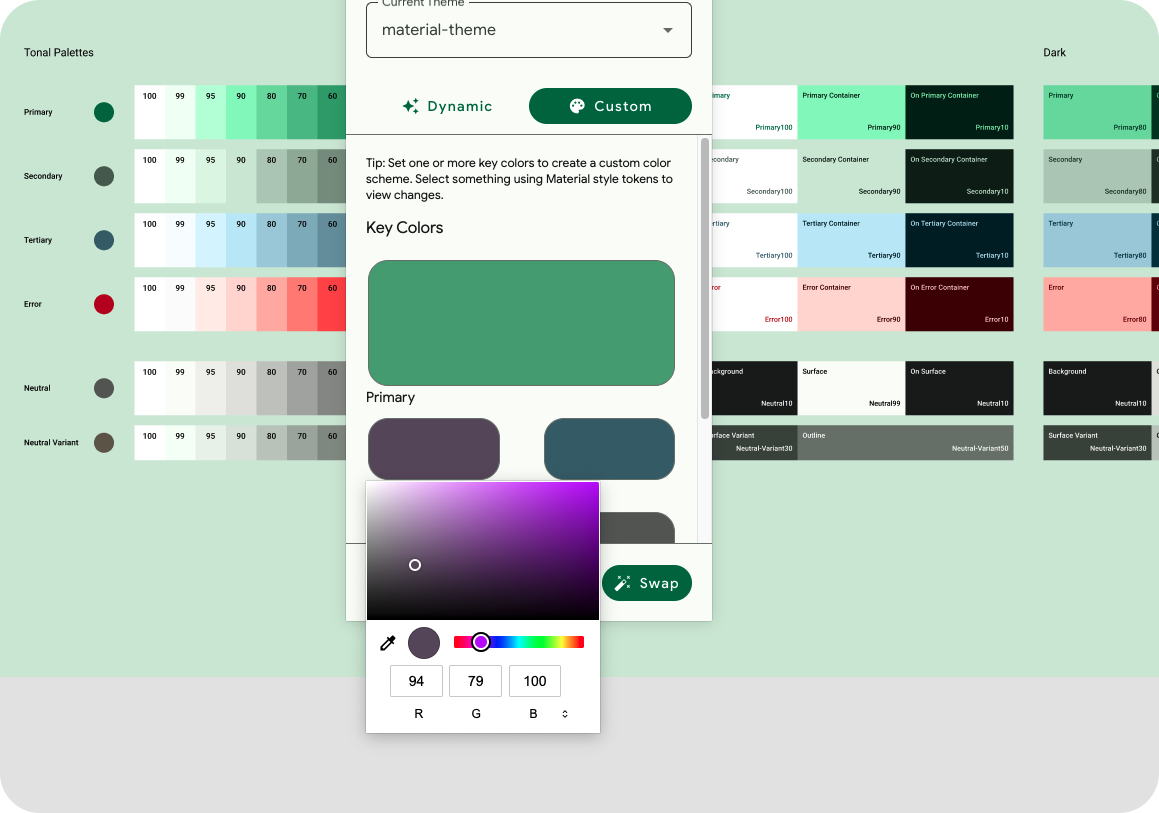Click the magic wand icon on Swap button

tap(623, 583)
